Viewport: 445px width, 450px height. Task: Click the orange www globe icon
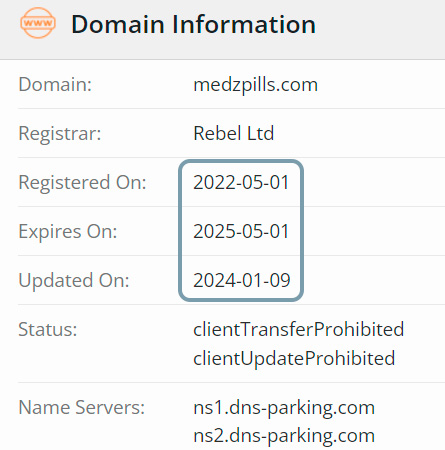[38, 23]
